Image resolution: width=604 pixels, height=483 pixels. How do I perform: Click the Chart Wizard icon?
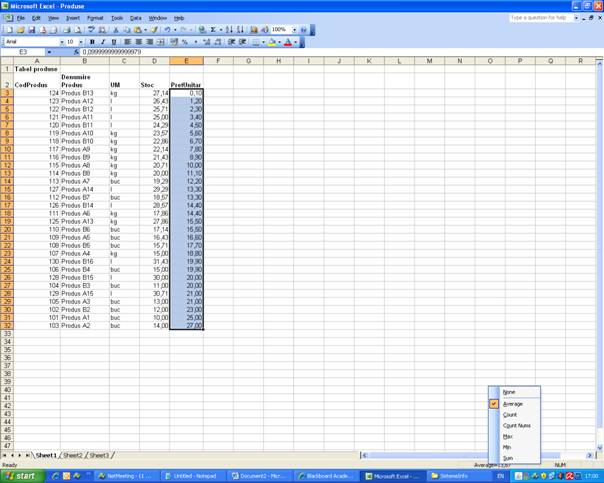click(x=253, y=30)
